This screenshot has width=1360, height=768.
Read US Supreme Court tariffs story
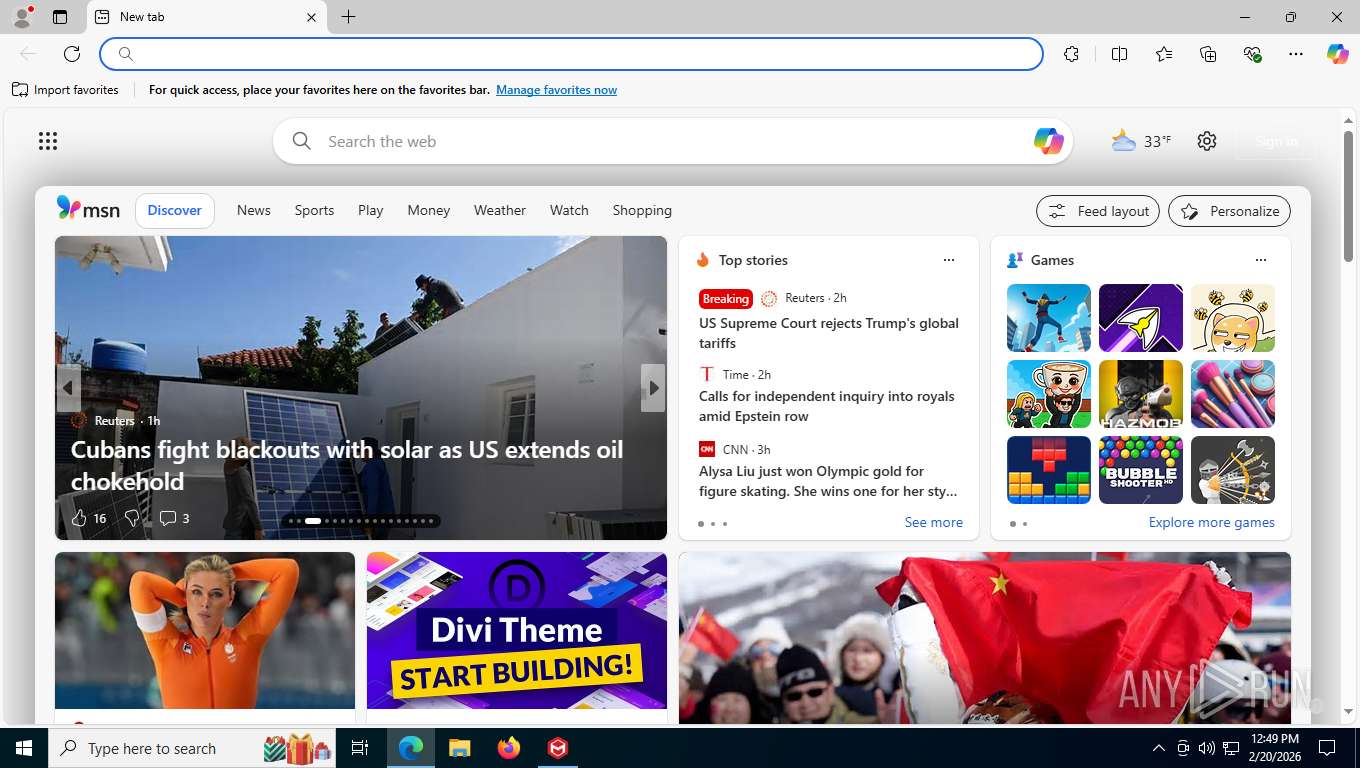pos(829,333)
